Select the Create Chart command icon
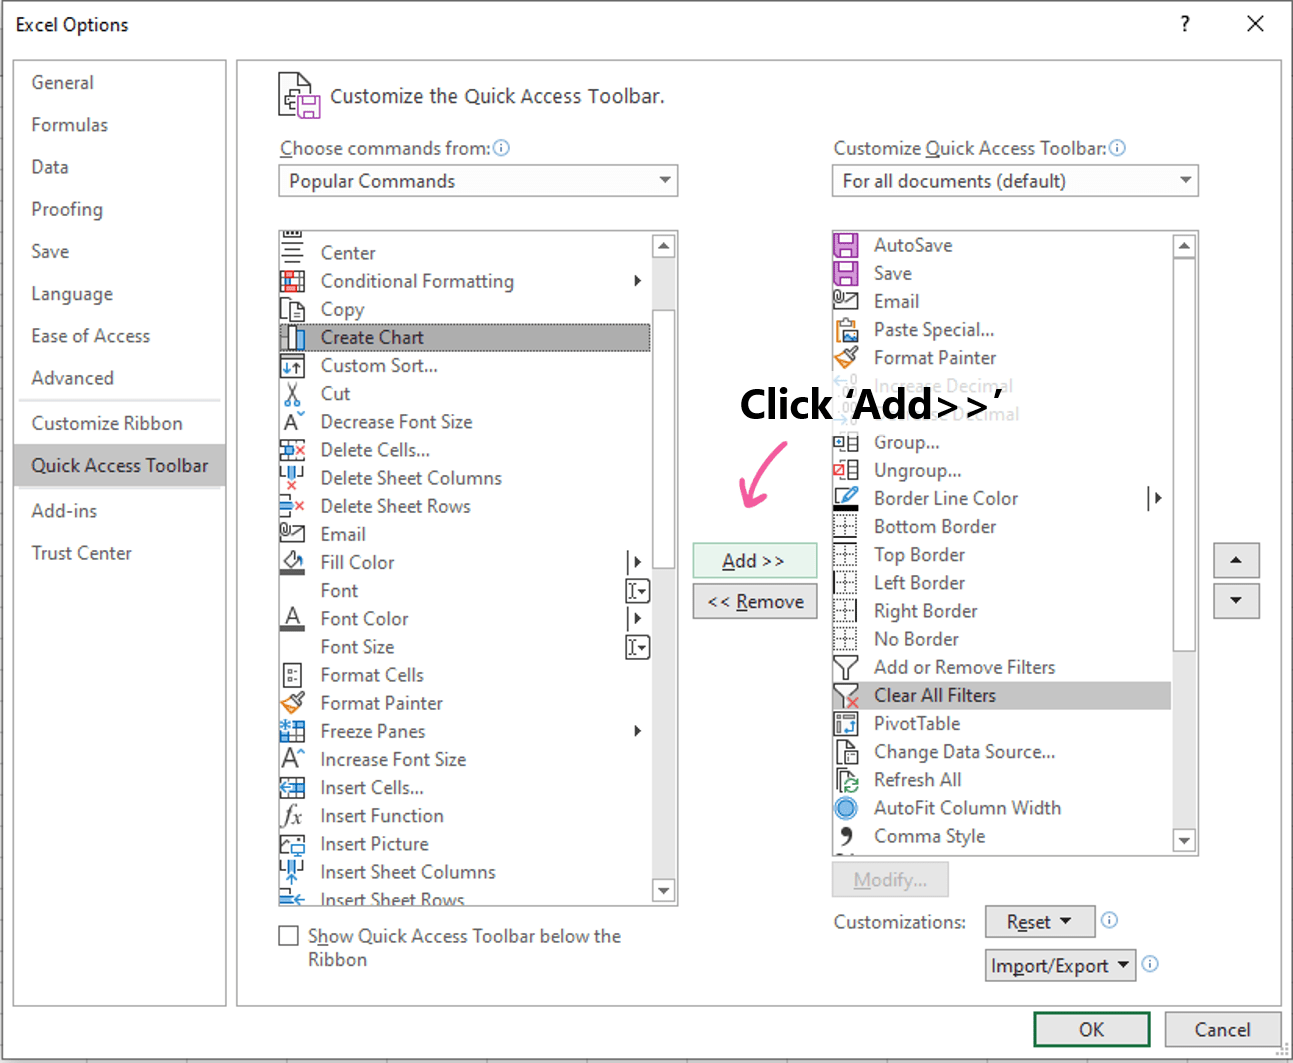1293x1063 pixels. coord(293,337)
